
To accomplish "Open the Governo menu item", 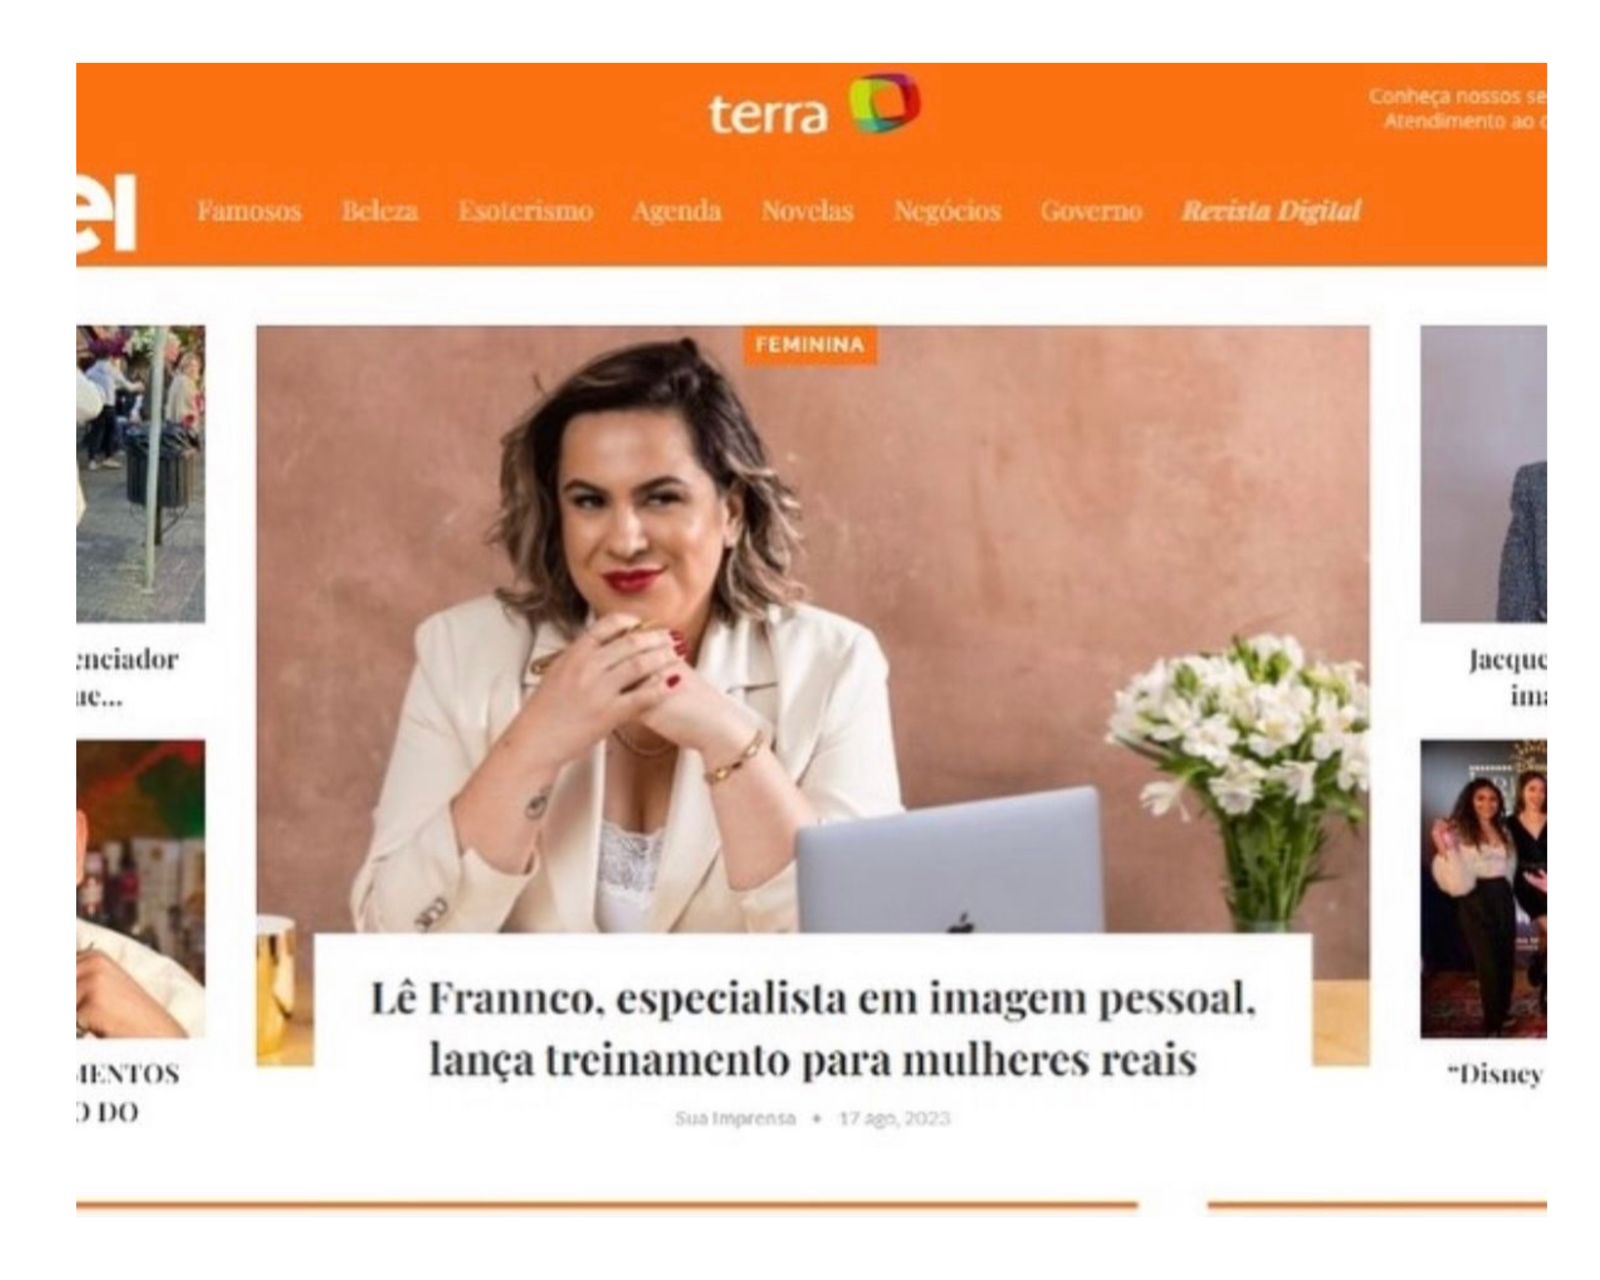I will [x=1091, y=211].
